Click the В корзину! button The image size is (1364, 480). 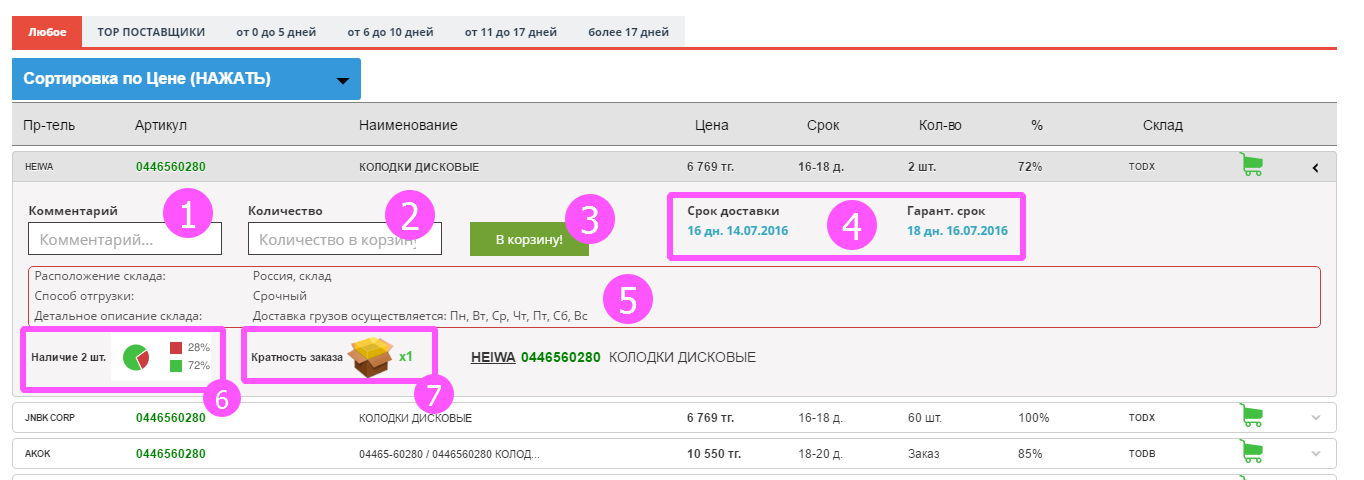pos(529,239)
